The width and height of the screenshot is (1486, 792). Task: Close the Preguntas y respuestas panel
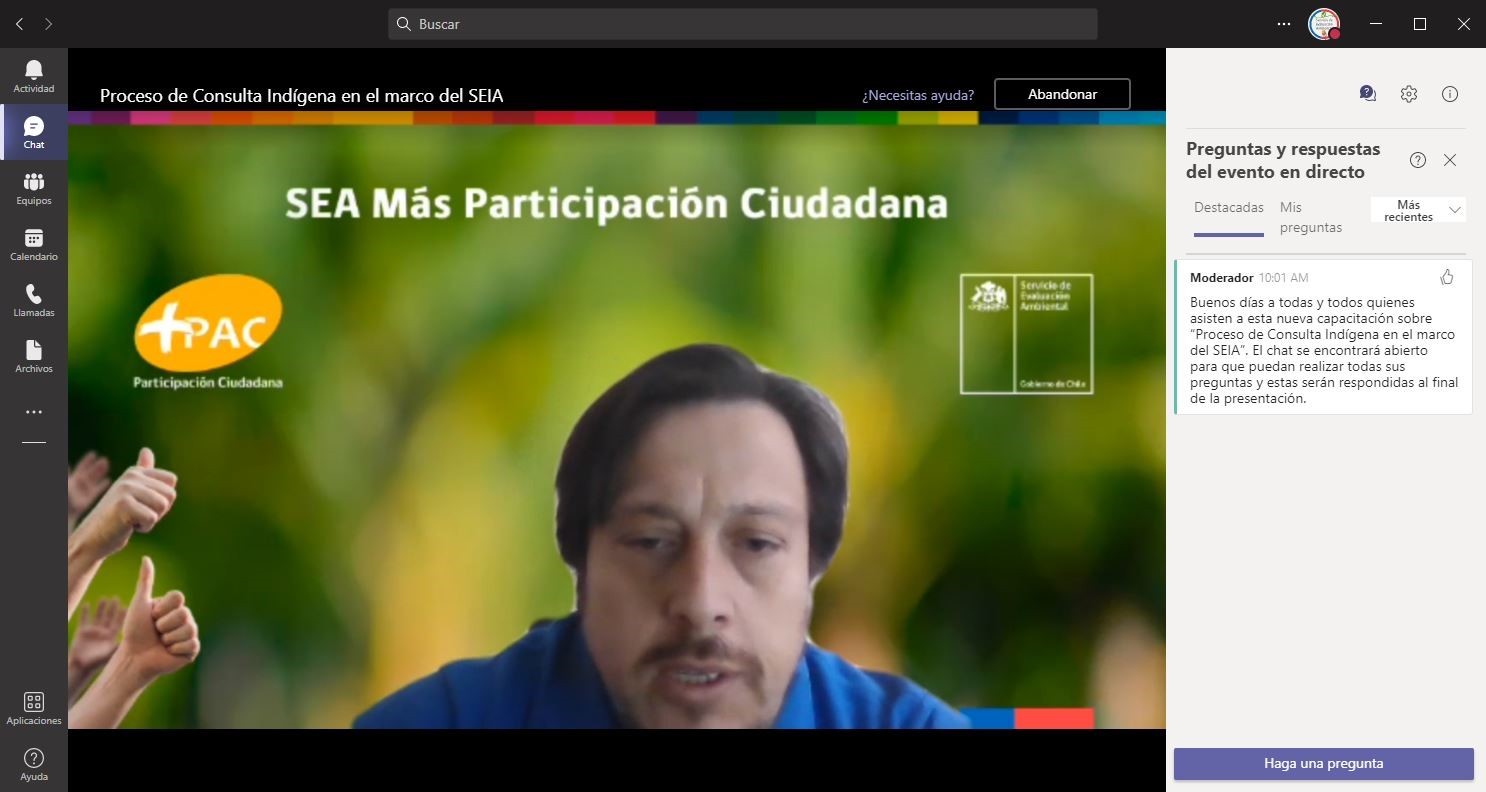1450,160
